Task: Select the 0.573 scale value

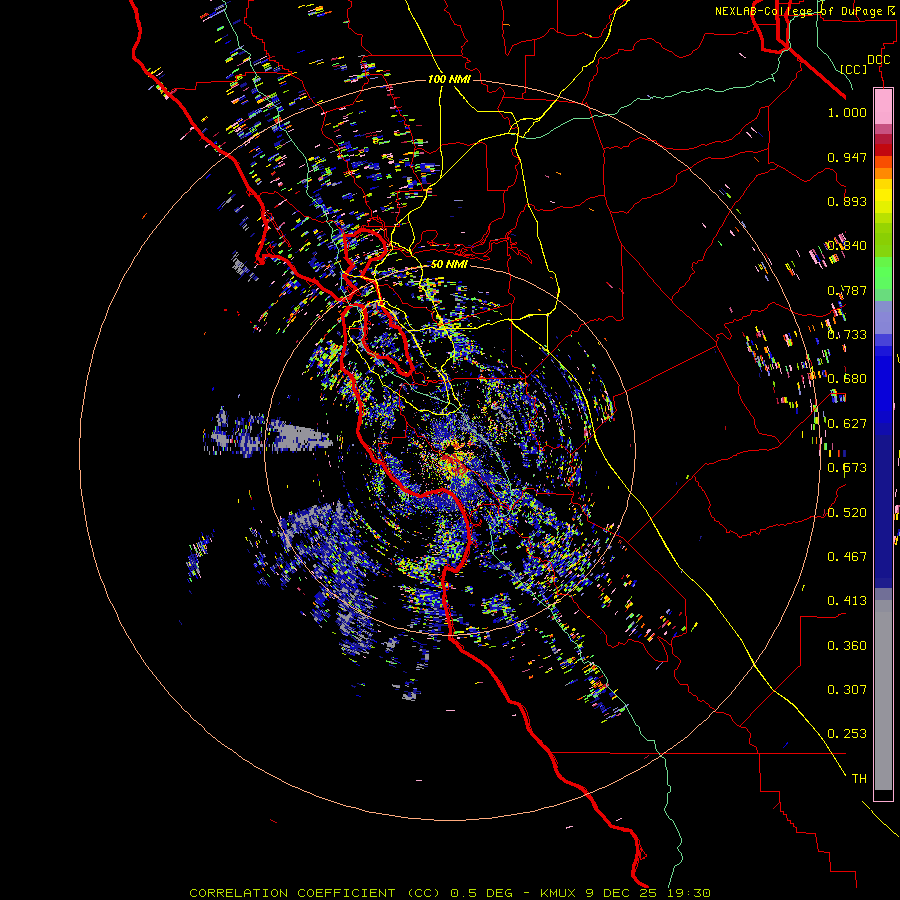Action: point(847,468)
